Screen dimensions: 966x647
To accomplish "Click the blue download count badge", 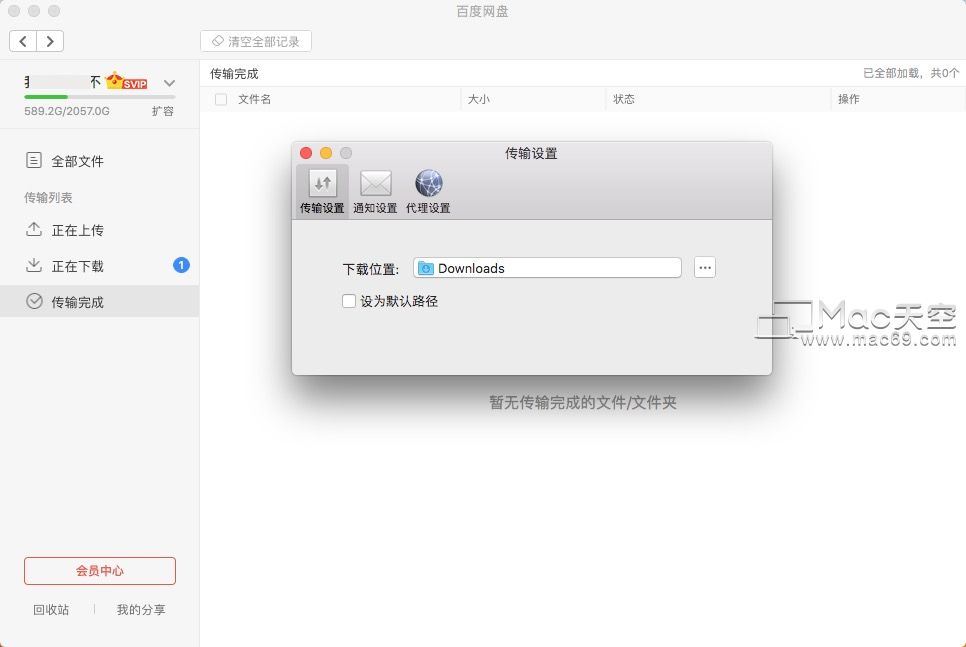I will point(181,265).
